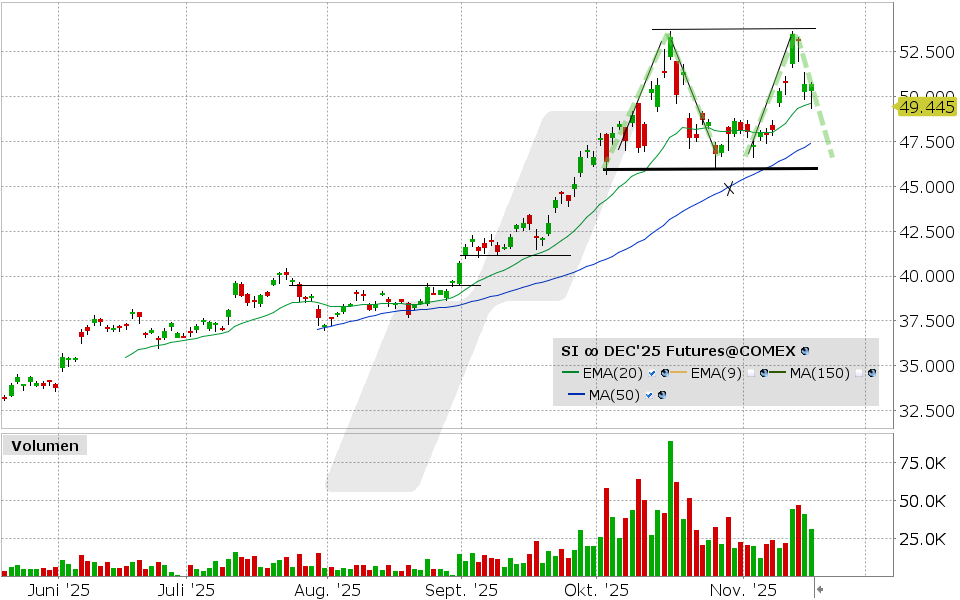The image size is (960, 600).
Task: Click the SI DEC'25 Futures@COMEX title text
Action: 681,351
